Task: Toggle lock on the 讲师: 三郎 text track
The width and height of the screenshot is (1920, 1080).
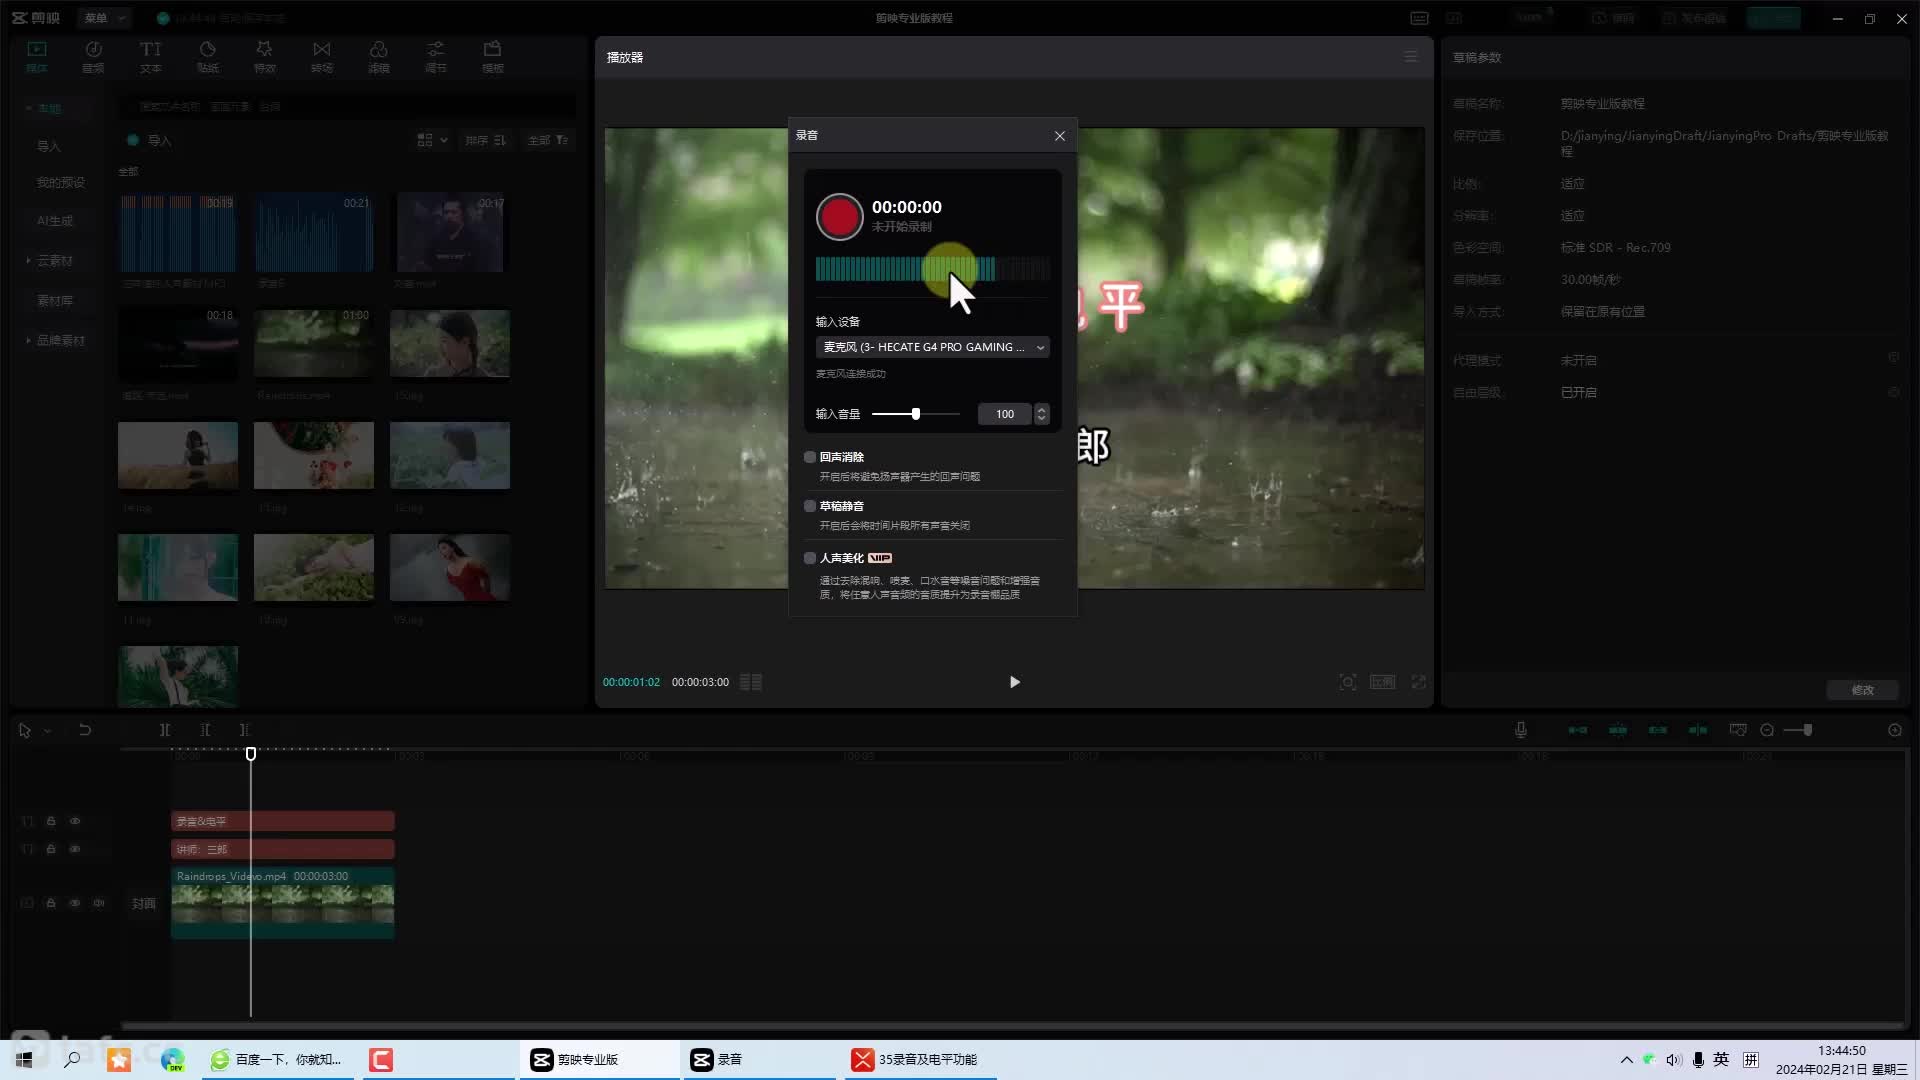Action: coord(51,849)
